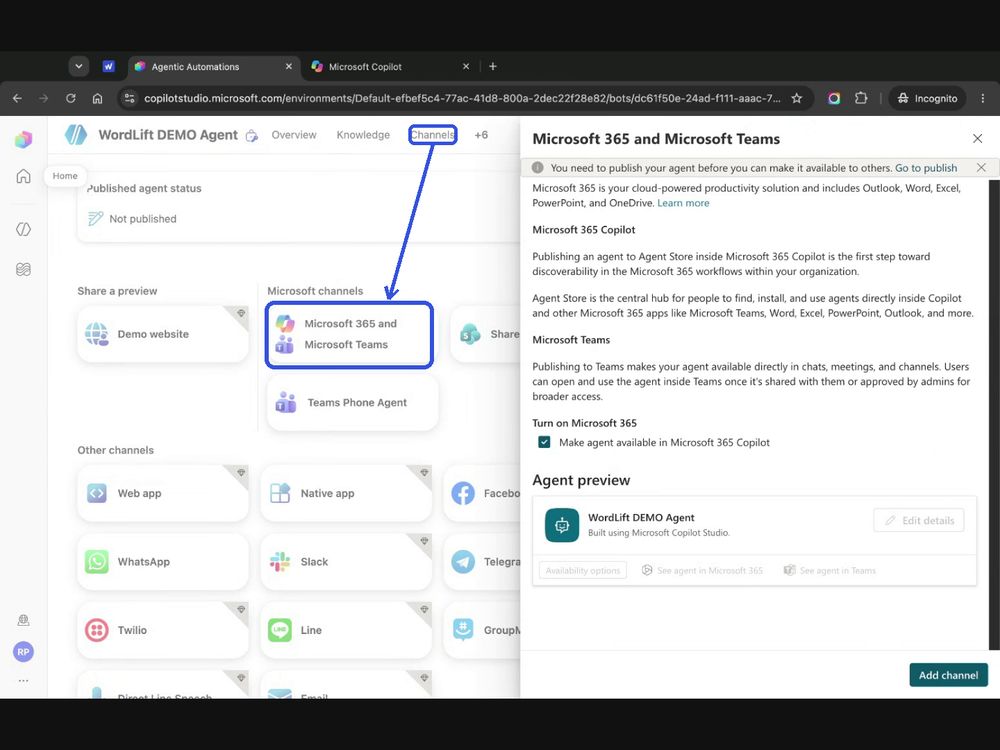
Task: Open Chrome's three-dot menu
Action: pyautogui.click(x=982, y=98)
